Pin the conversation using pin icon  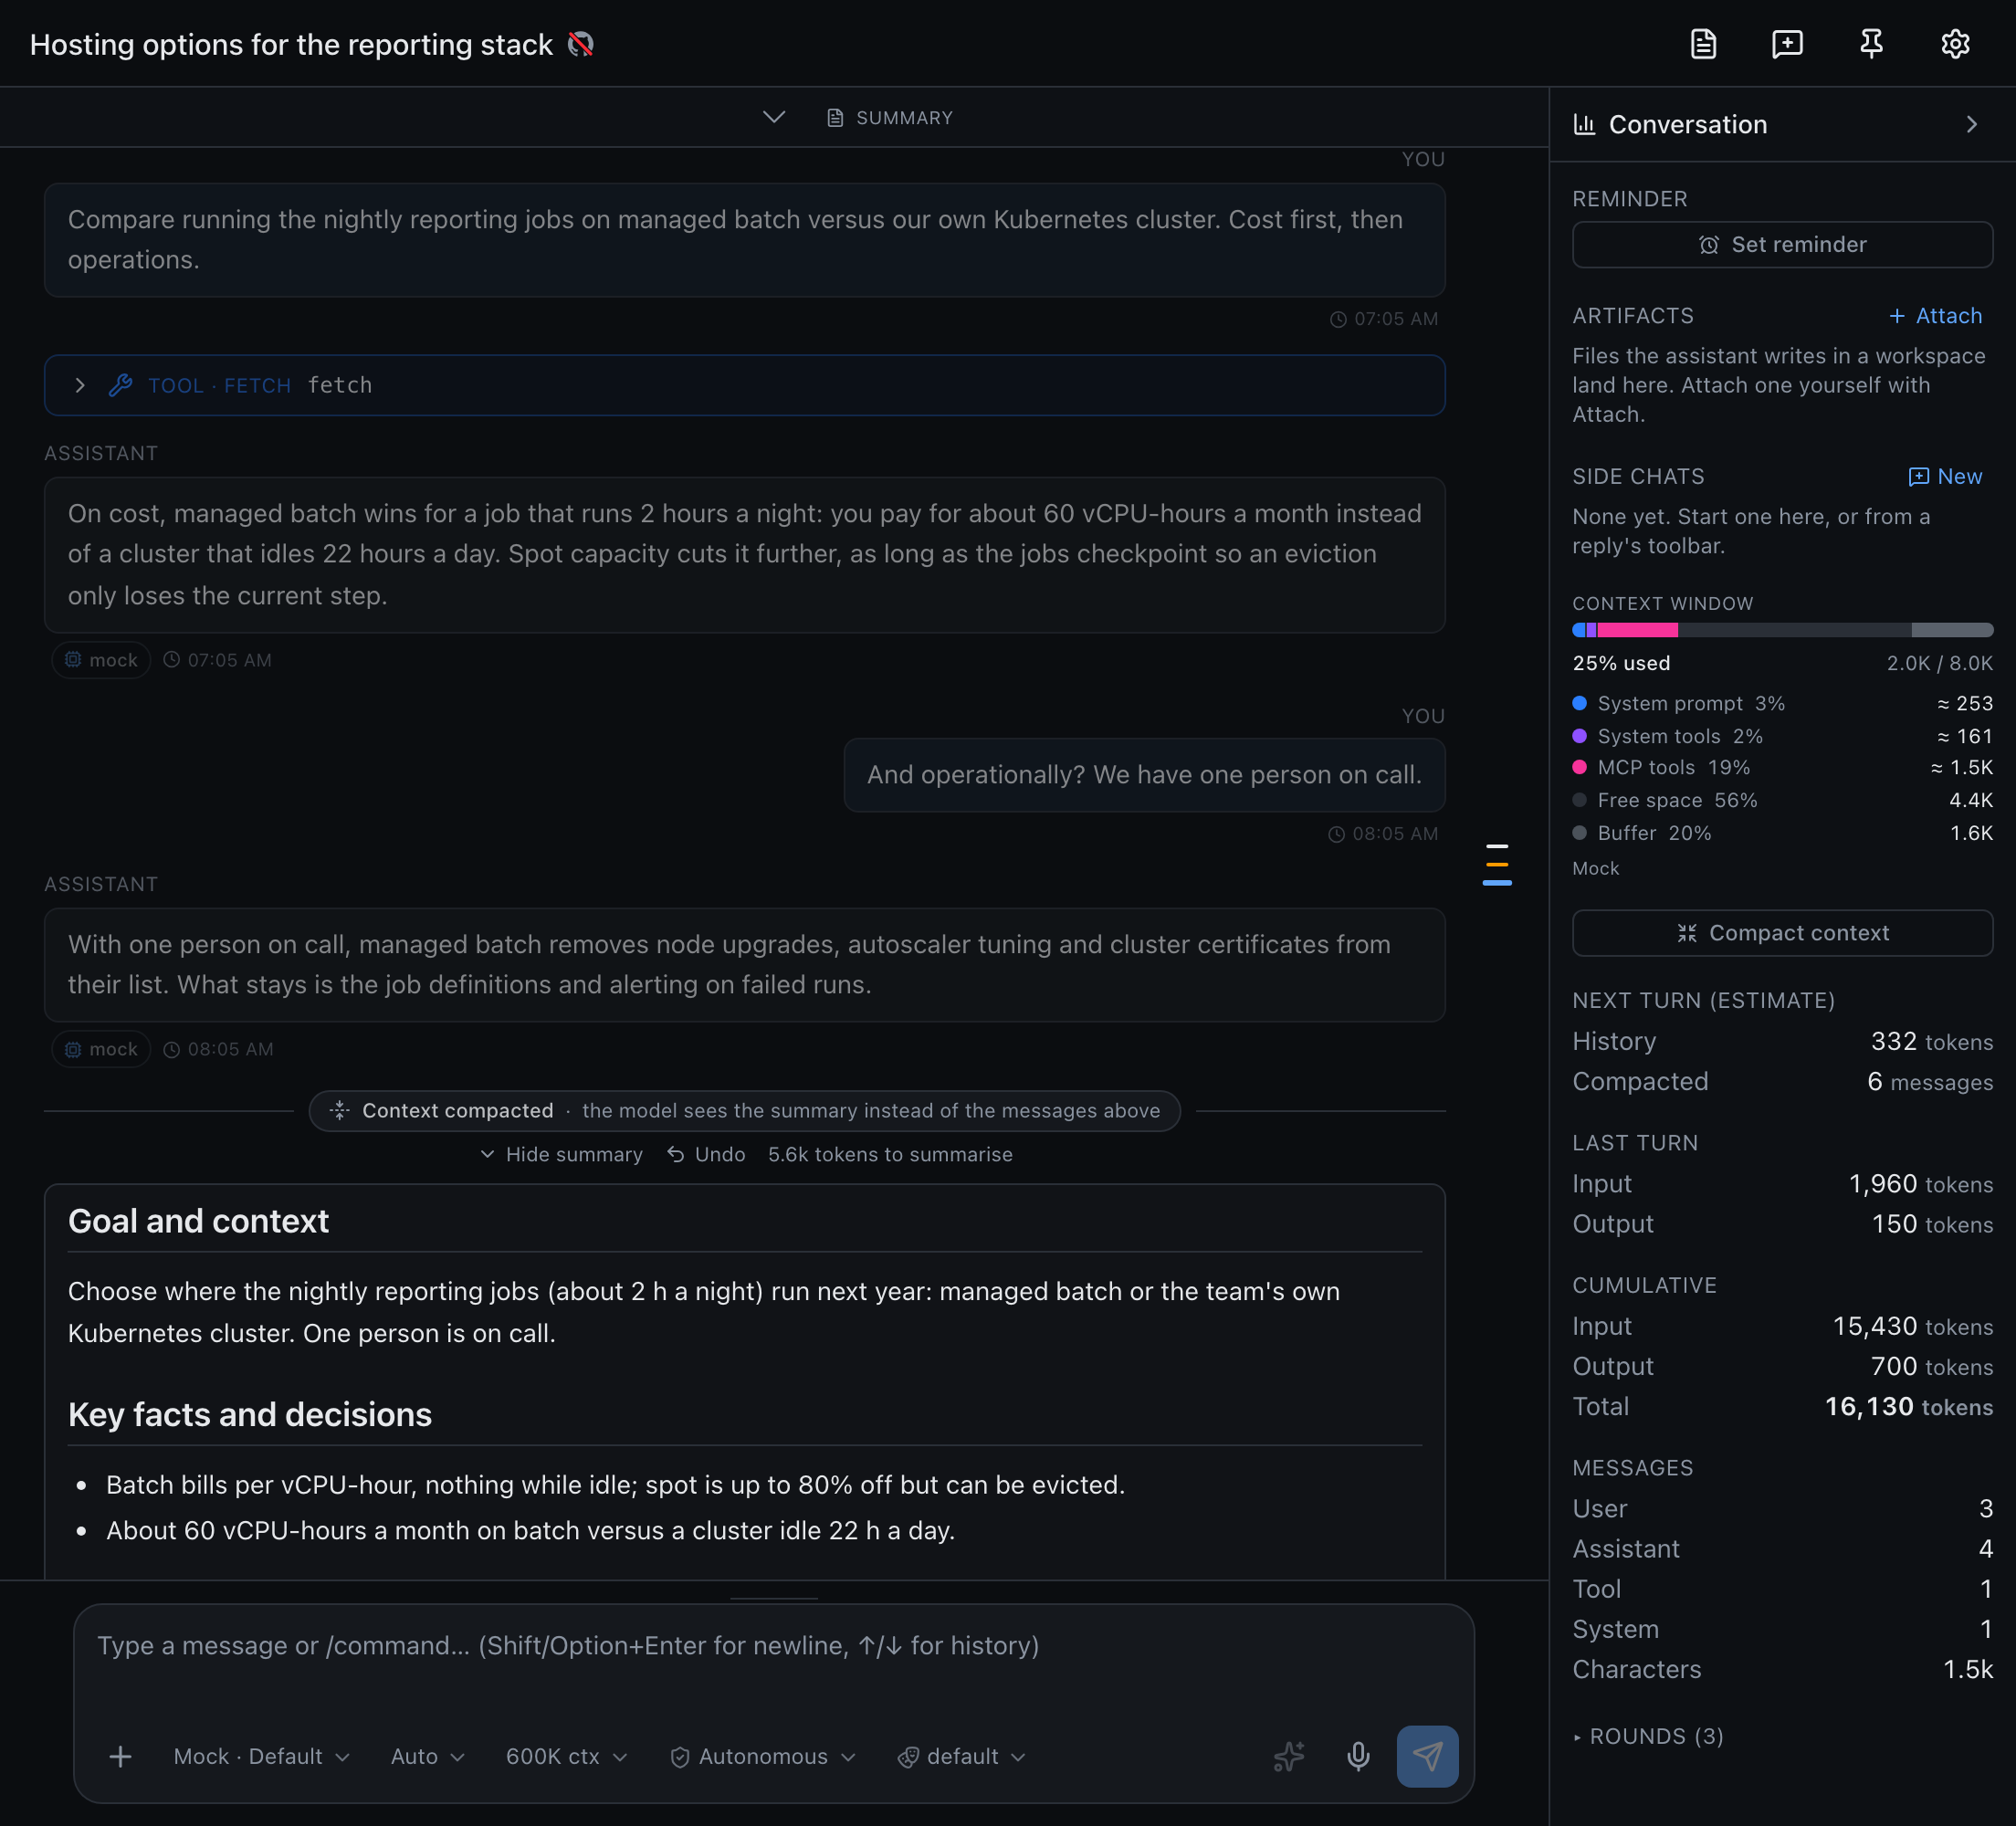click(1871, 44)
